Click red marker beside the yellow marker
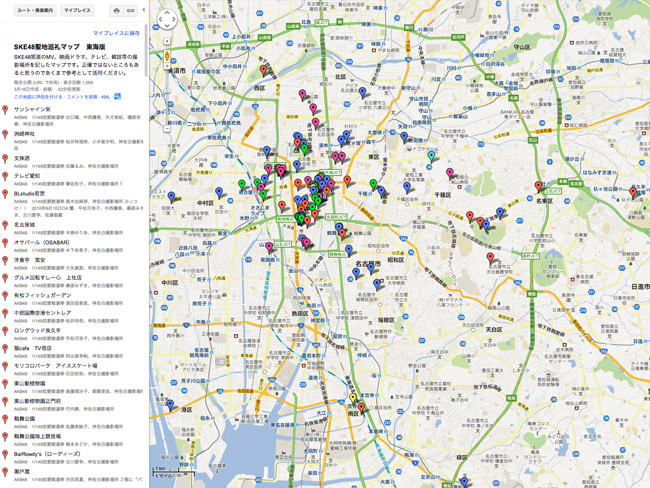The height and width of the screenshot is (488, 650). pyautogui.click(x=361, y=408)
